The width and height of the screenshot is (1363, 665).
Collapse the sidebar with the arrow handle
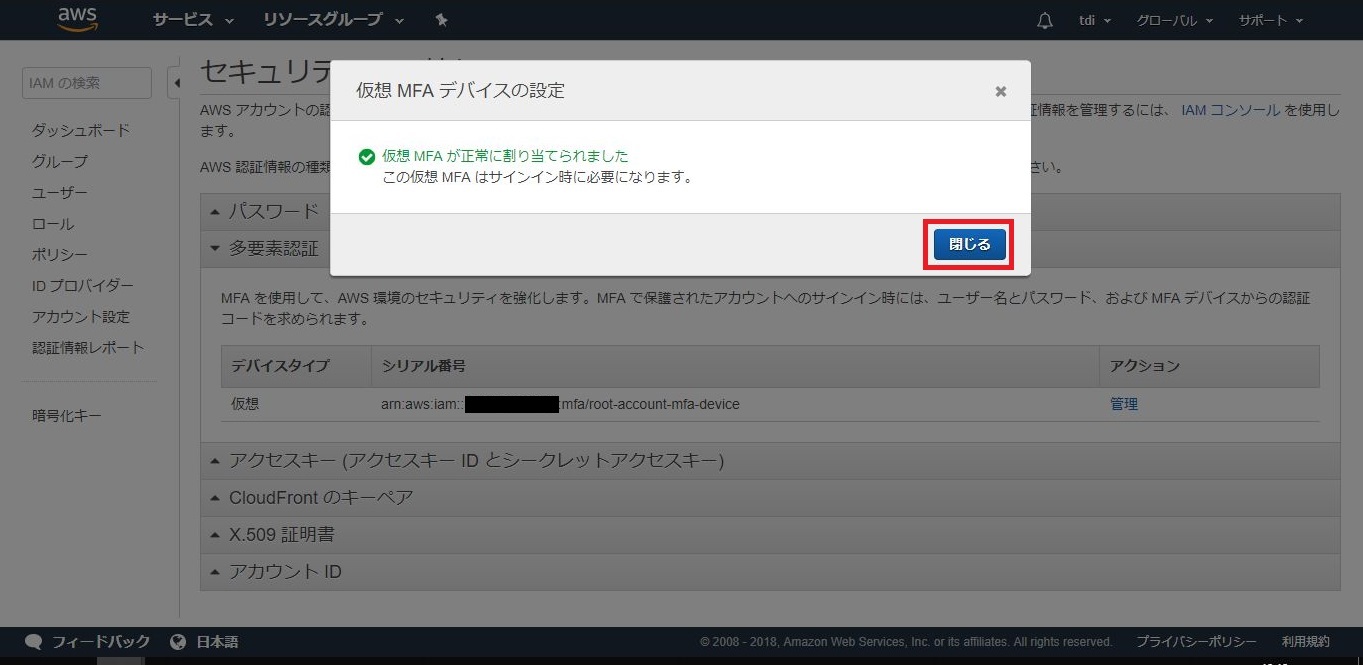coord(176,83)
